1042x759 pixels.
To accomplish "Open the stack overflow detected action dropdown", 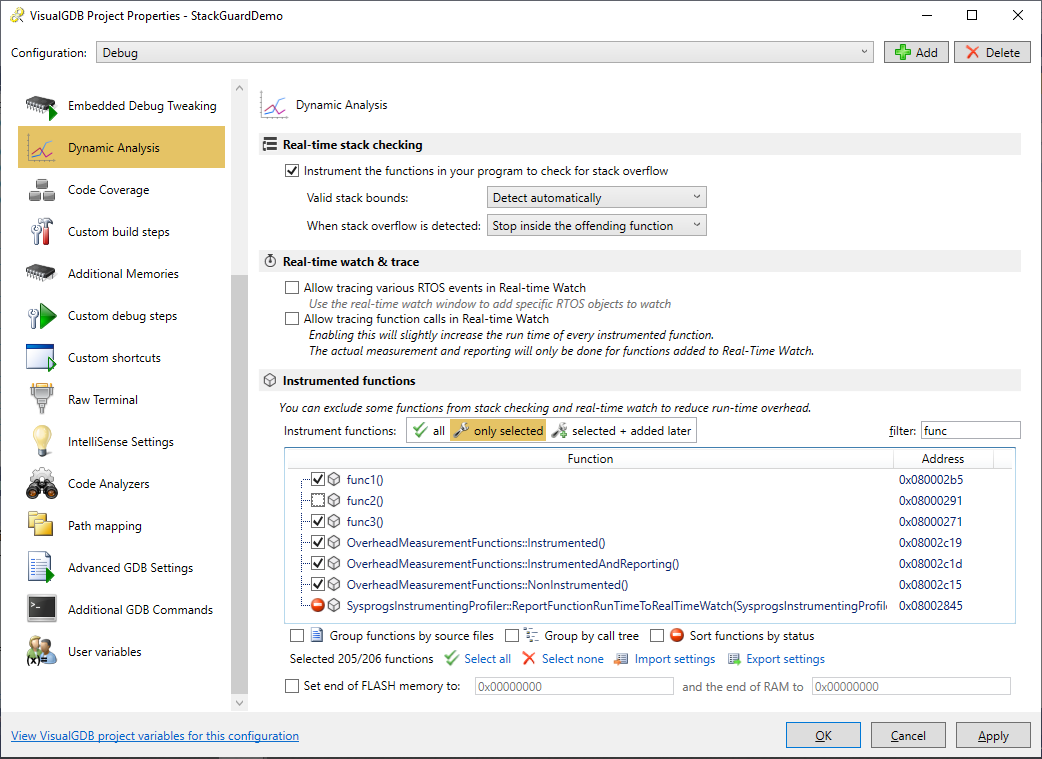I will click(596, 226).
